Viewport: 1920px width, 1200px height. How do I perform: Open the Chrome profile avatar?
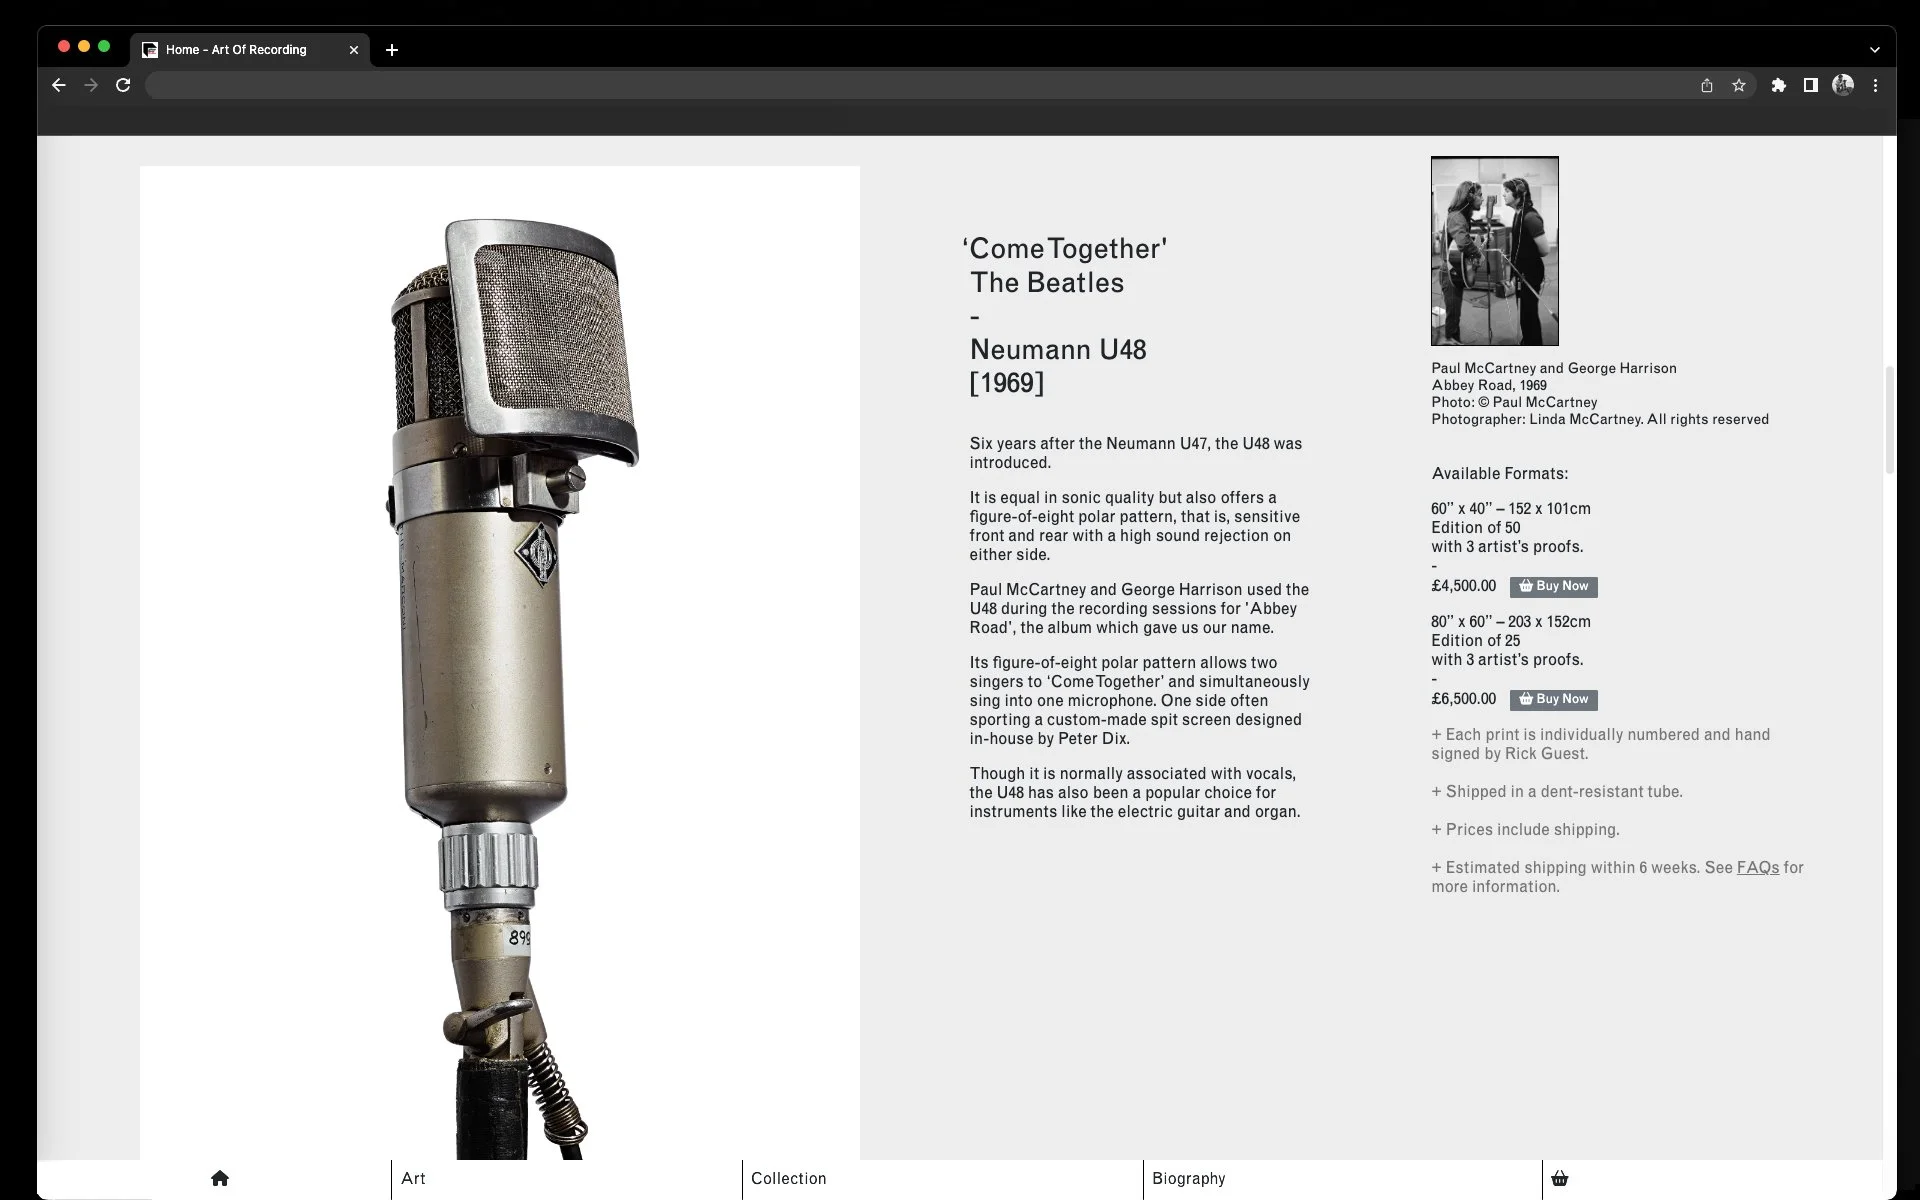1843,85
